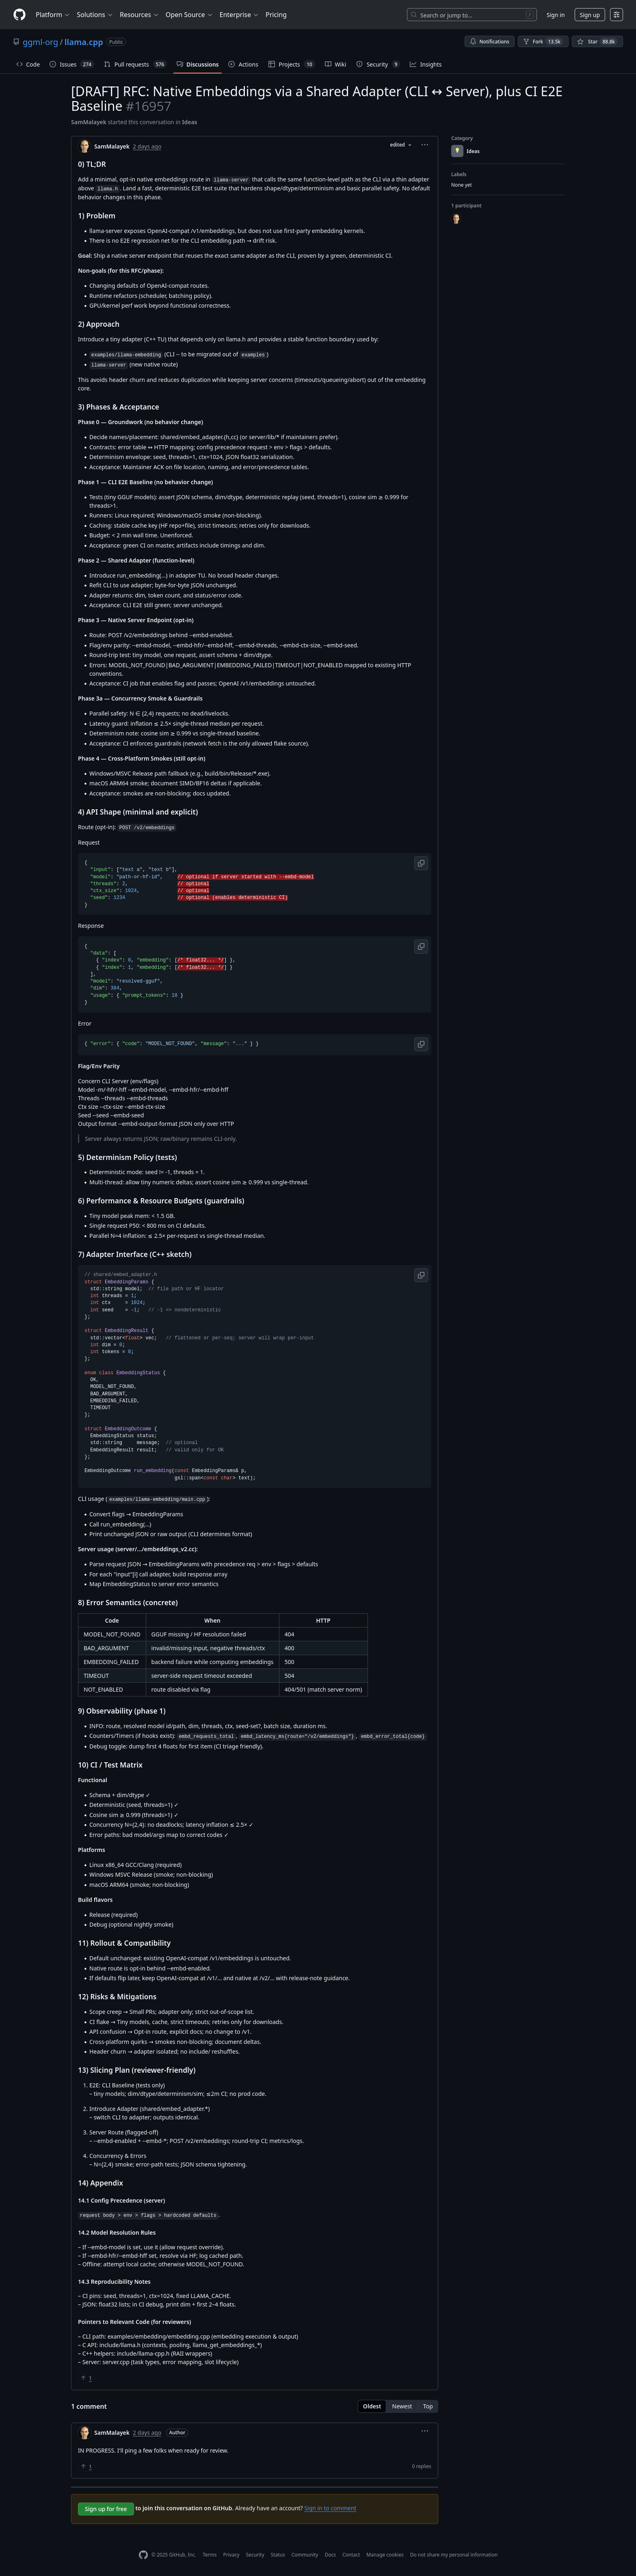
Task: Upvote the original discussion post
Action: click(86, 2378)
